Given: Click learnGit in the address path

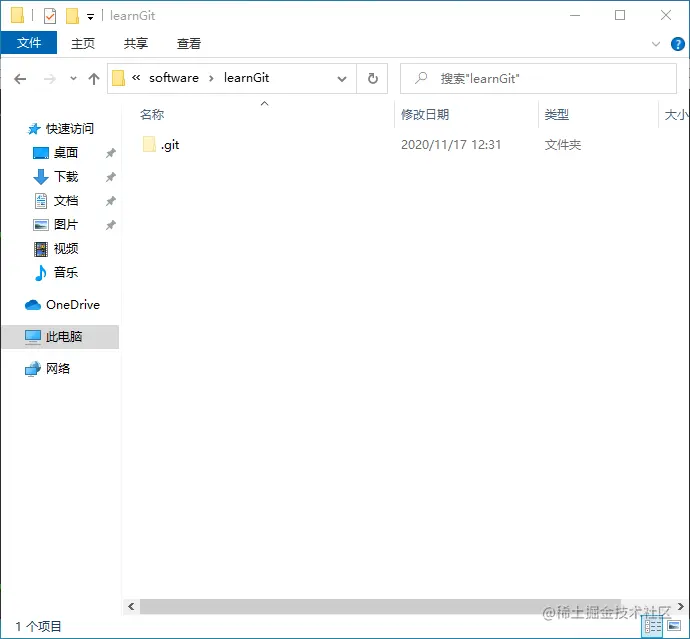Looking at the screenshot, I should pos(246,78).
